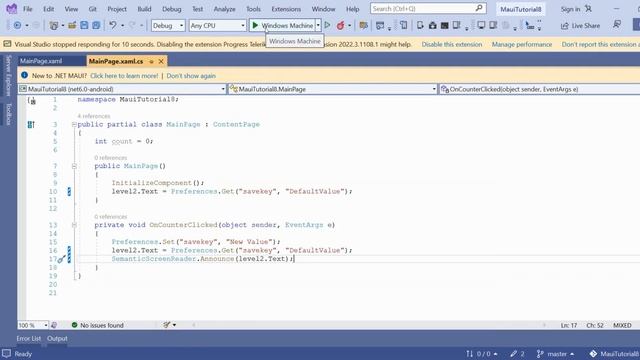Image resolution: width=640 pixels, height=360 pixels.
Task: Click the search magnifier icon
Action: click(479, 8)
